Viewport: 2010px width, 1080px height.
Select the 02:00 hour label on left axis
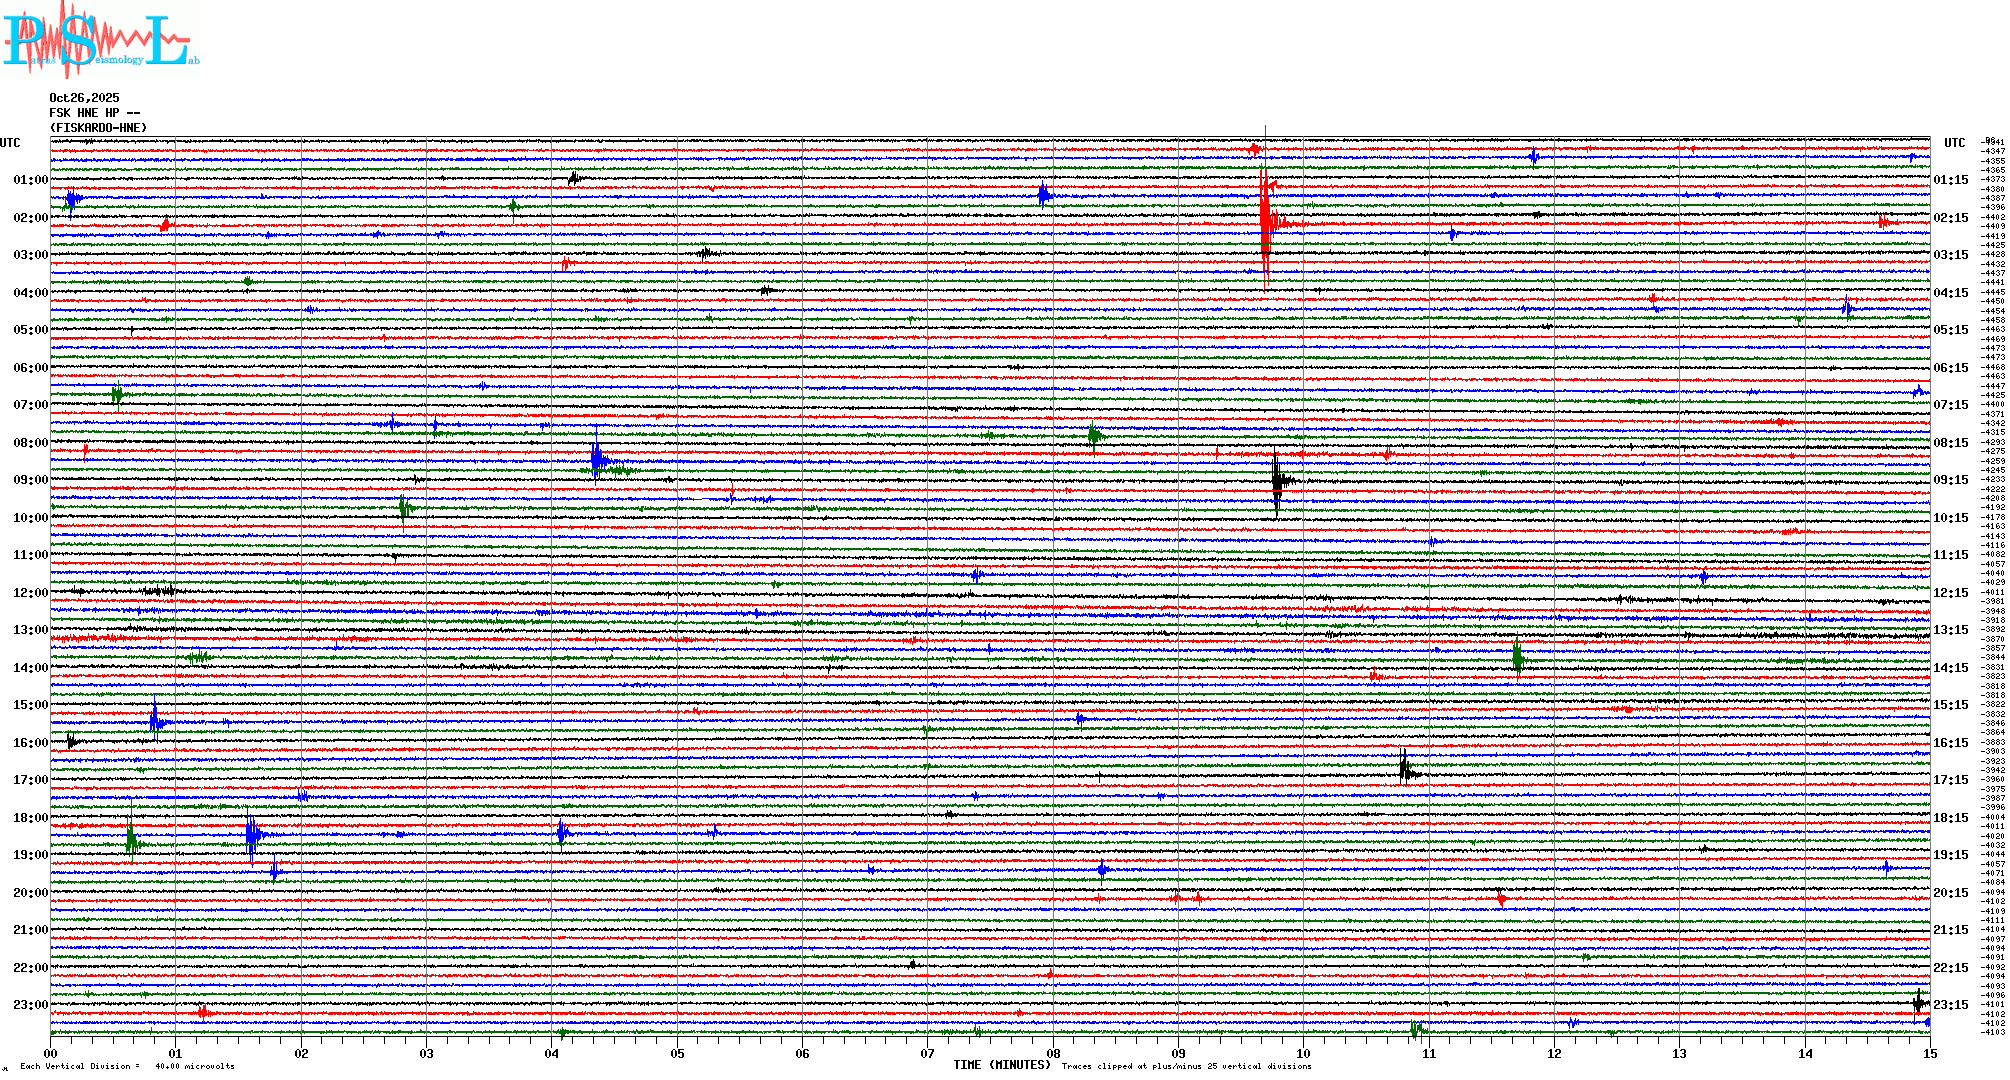30,218
